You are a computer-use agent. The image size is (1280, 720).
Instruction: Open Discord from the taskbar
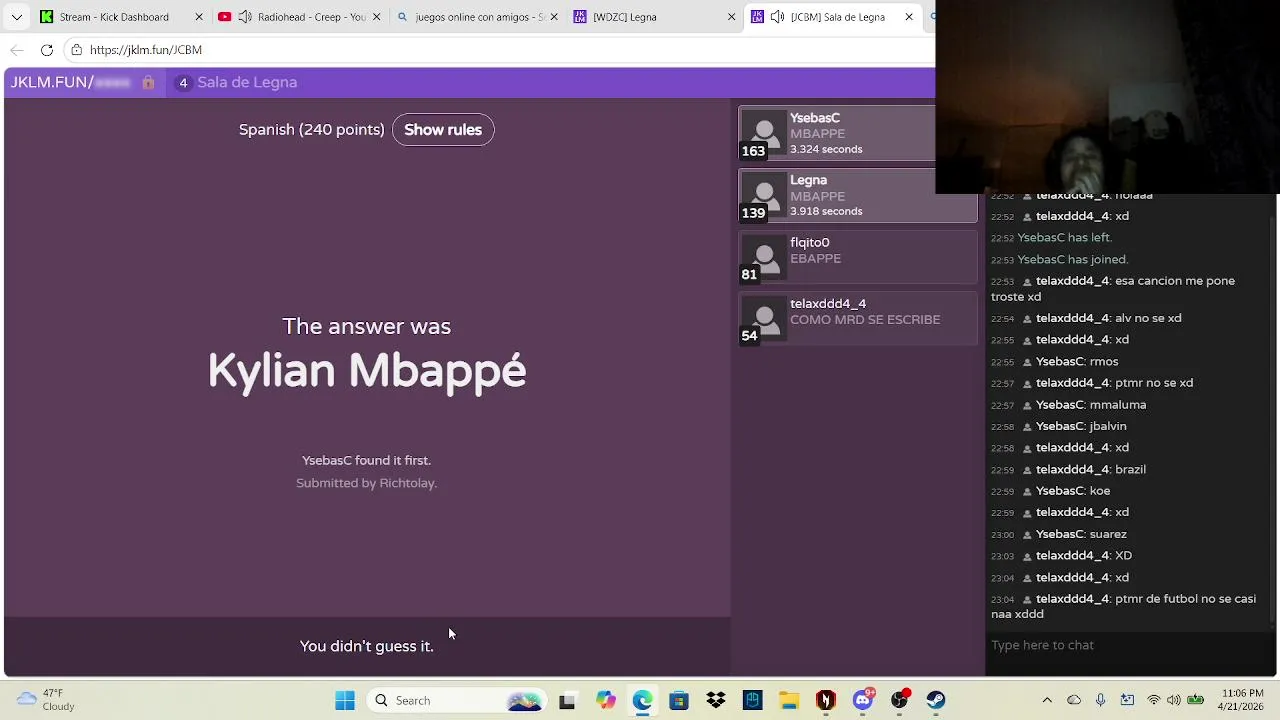pyautogui.click(x=863, y=700)
